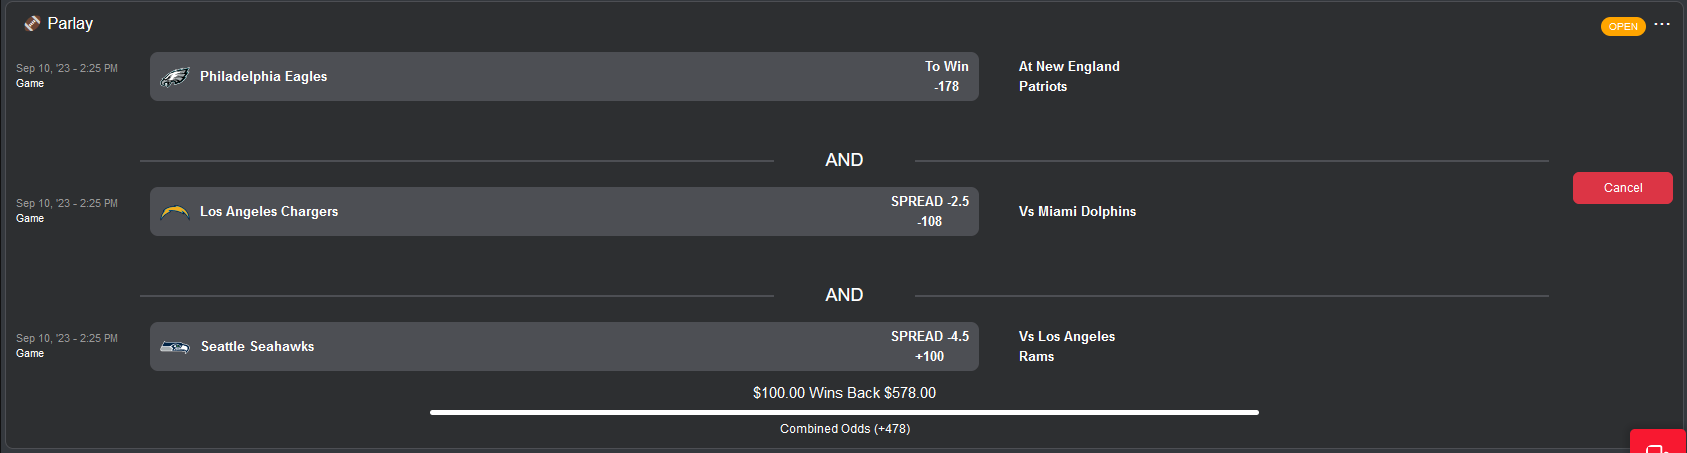Click the Los Angeles Chargers team name

click(x=269, y=212)
